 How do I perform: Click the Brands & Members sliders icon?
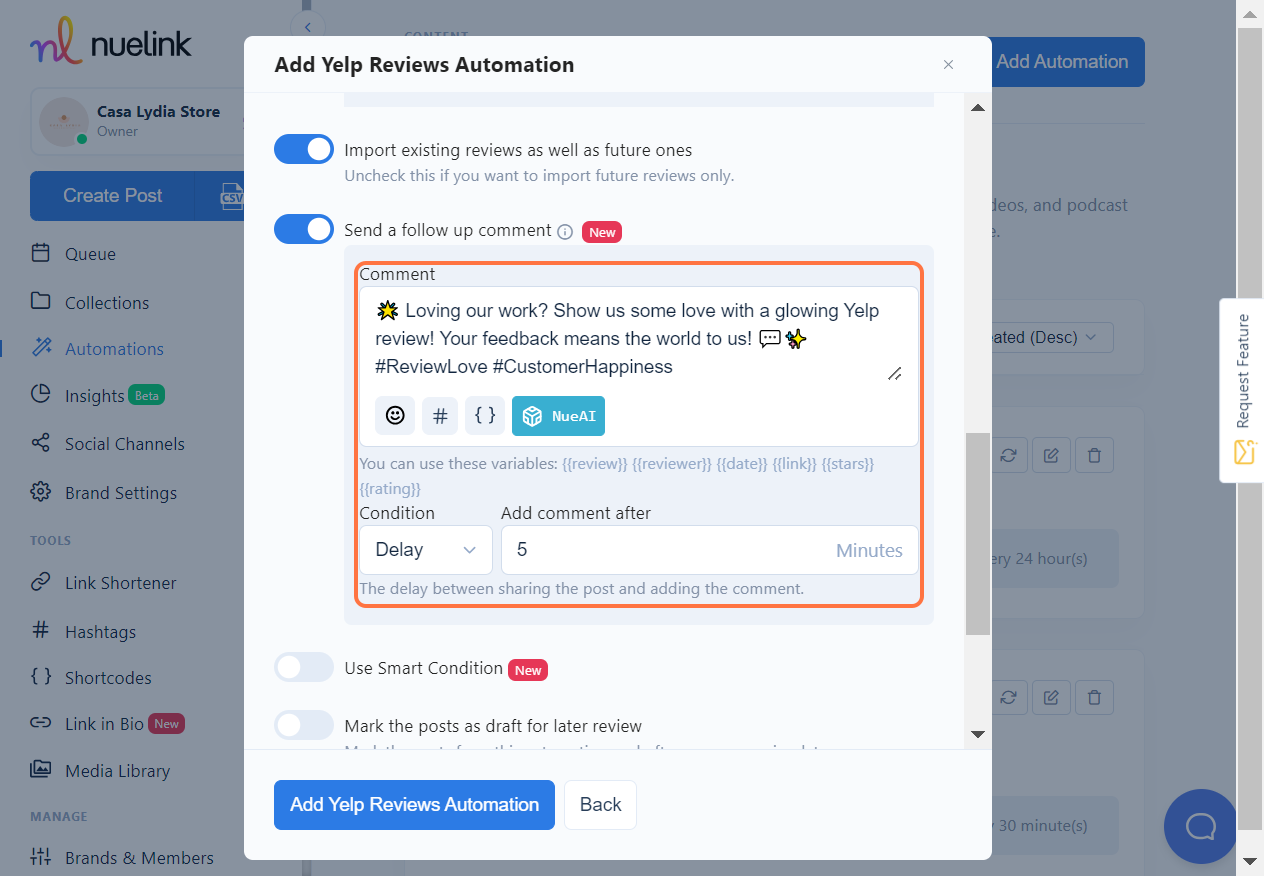(x=41, y=857)
